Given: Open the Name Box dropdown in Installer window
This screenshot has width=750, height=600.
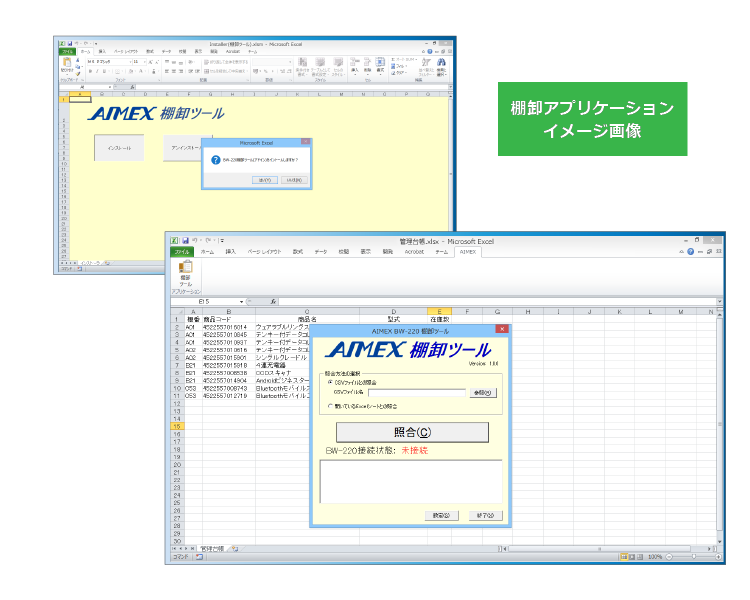Looking at the screenshot, I should coord(110,87).
